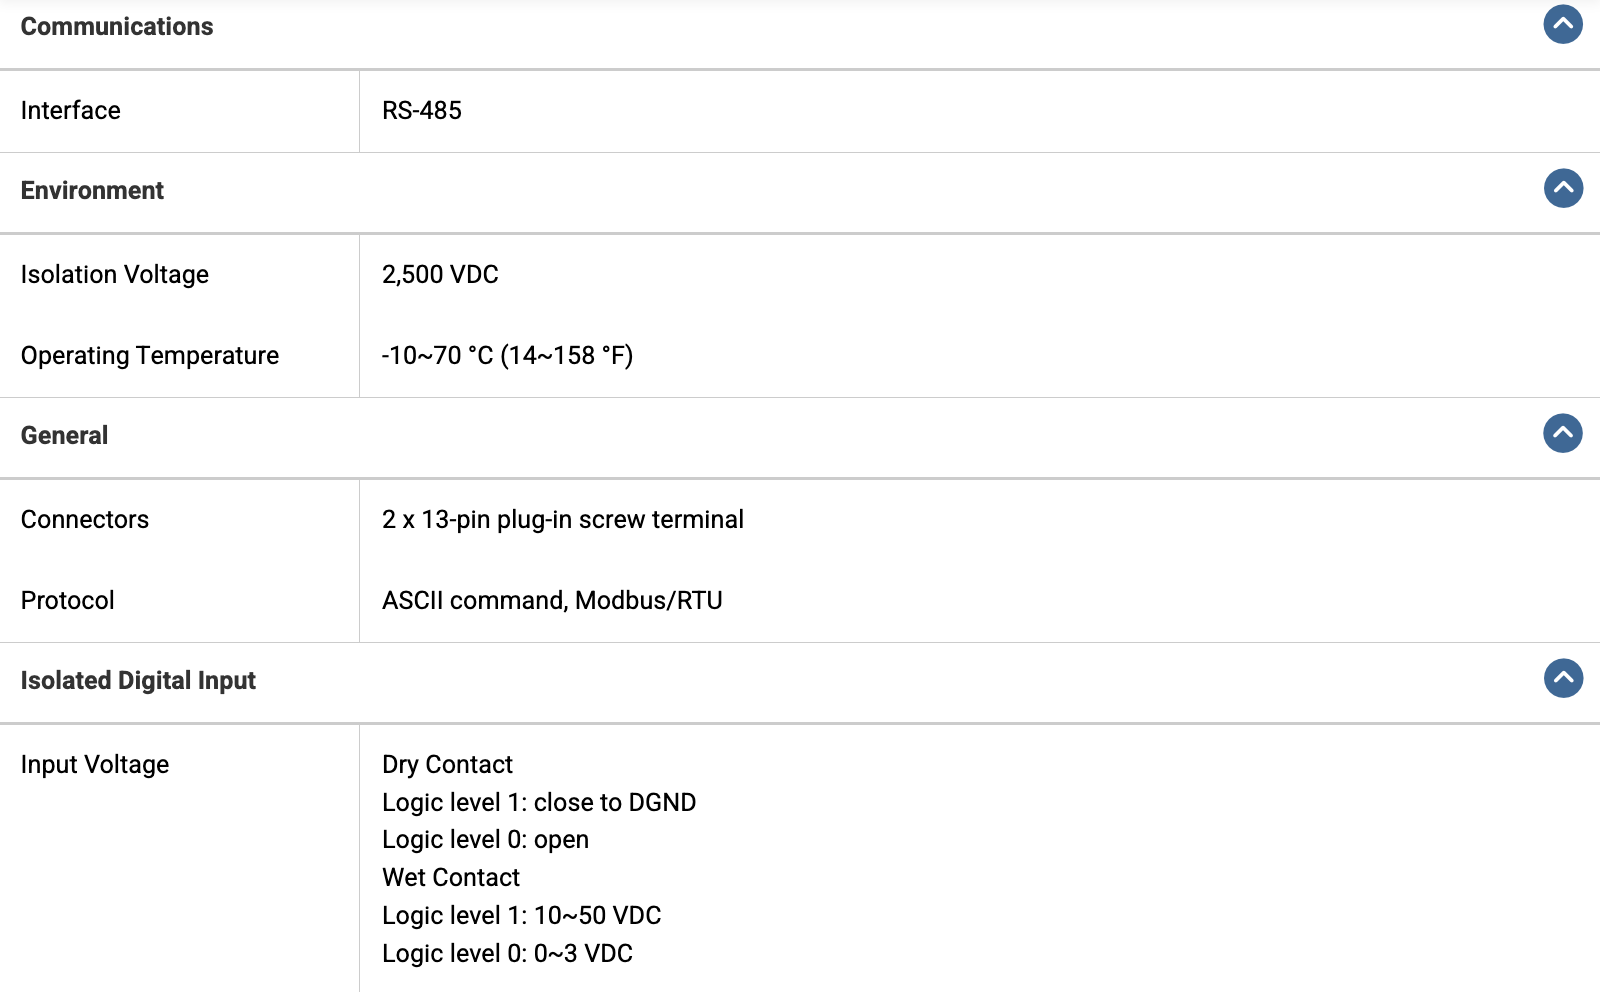
Task: Select the Protocol row label
Action: pyautogui.click(x=68, y=601)
